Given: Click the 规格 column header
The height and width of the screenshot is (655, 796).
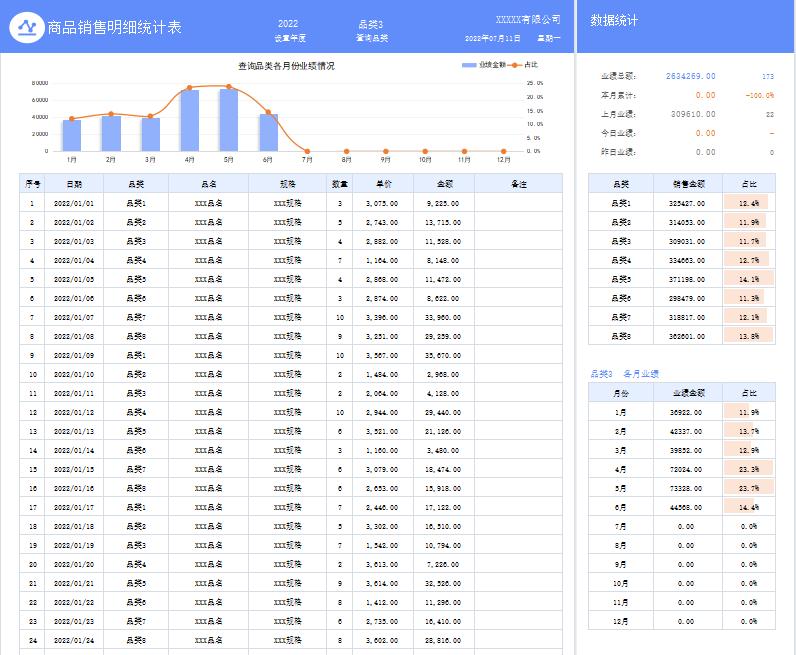Looking at the screenshot, I should 288,184.
